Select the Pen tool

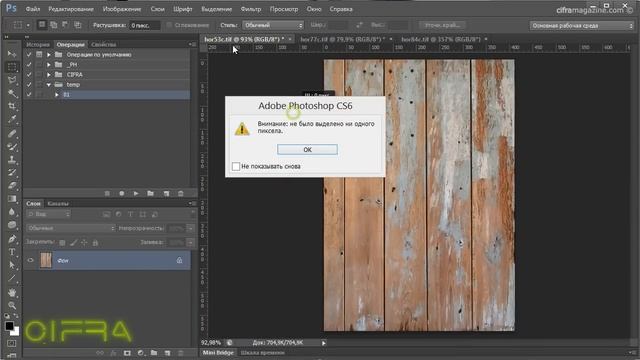click(12, 239)
